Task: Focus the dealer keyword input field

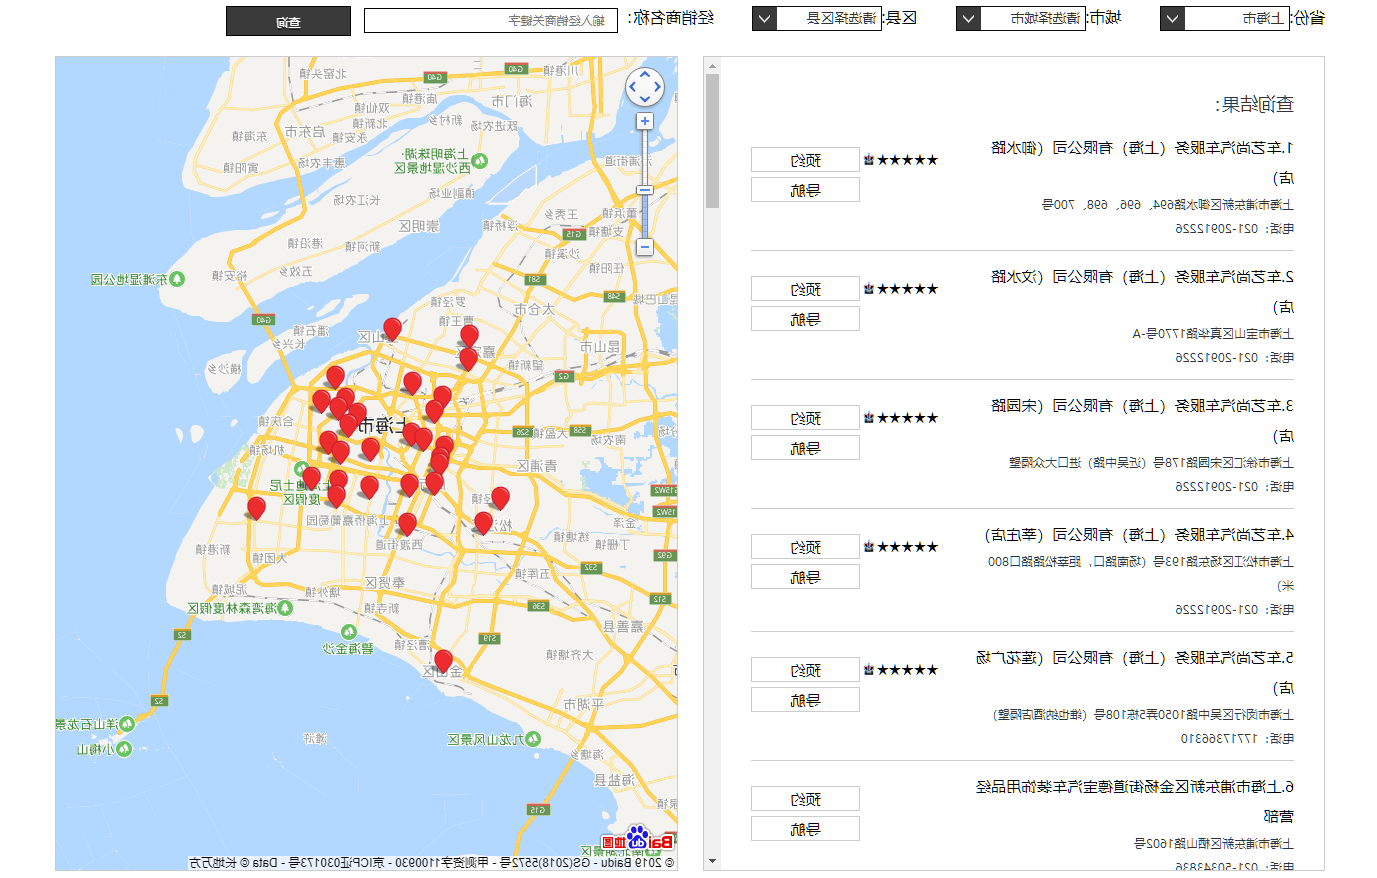Action: pos(491,20)
